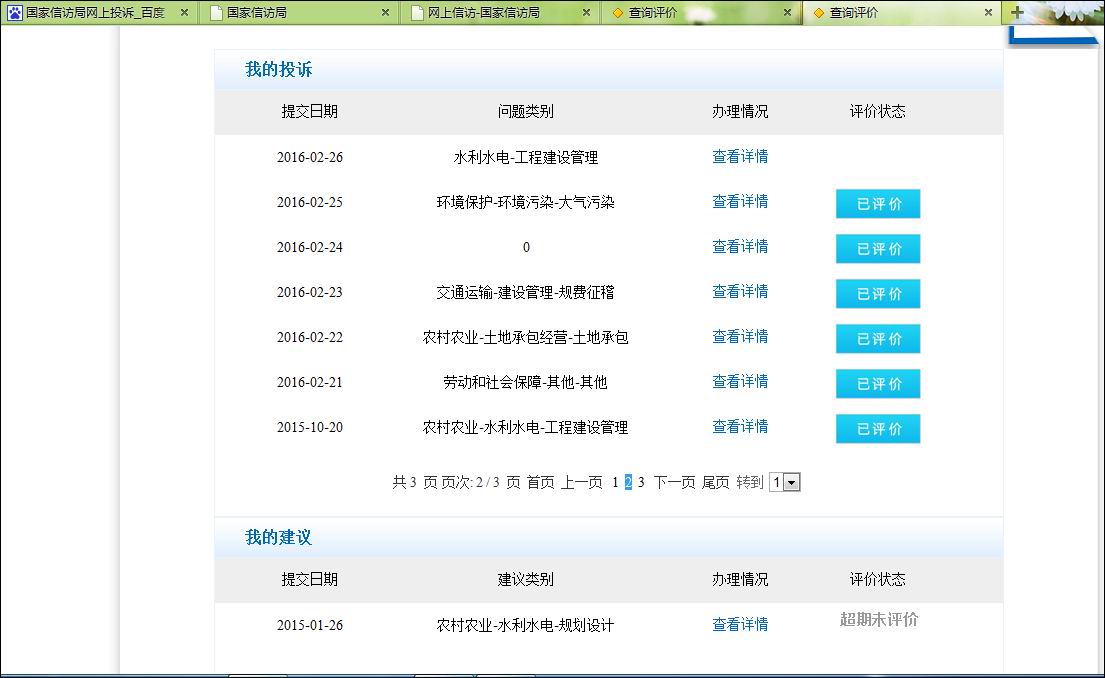Image resolution: width=1105 pixels, height=678 pixels.
Task: Click the 已评价 button for 2015-10-20
Action: pos(877,428)
